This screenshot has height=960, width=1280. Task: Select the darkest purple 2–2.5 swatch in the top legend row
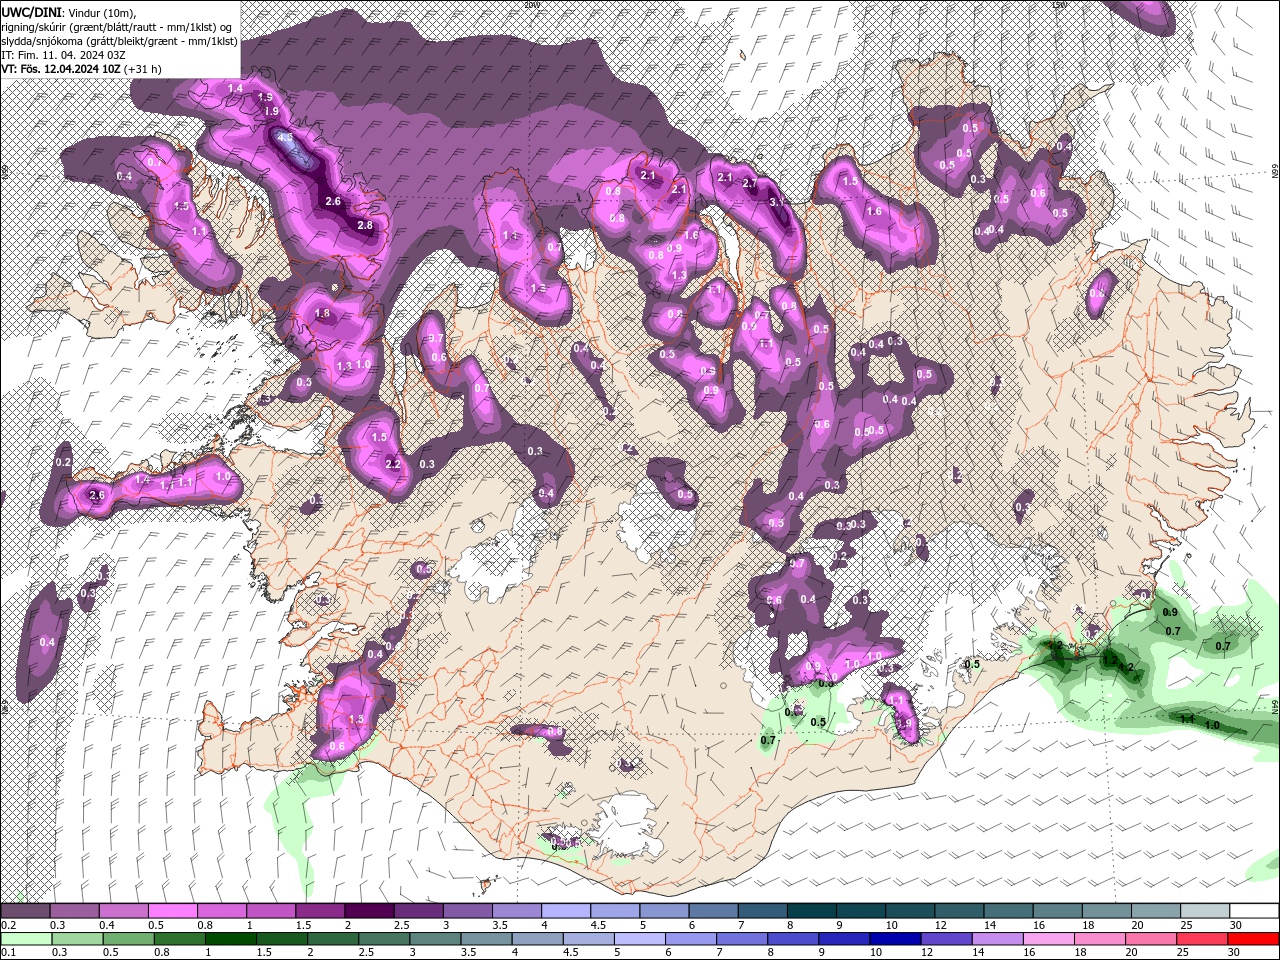[369, 911]
